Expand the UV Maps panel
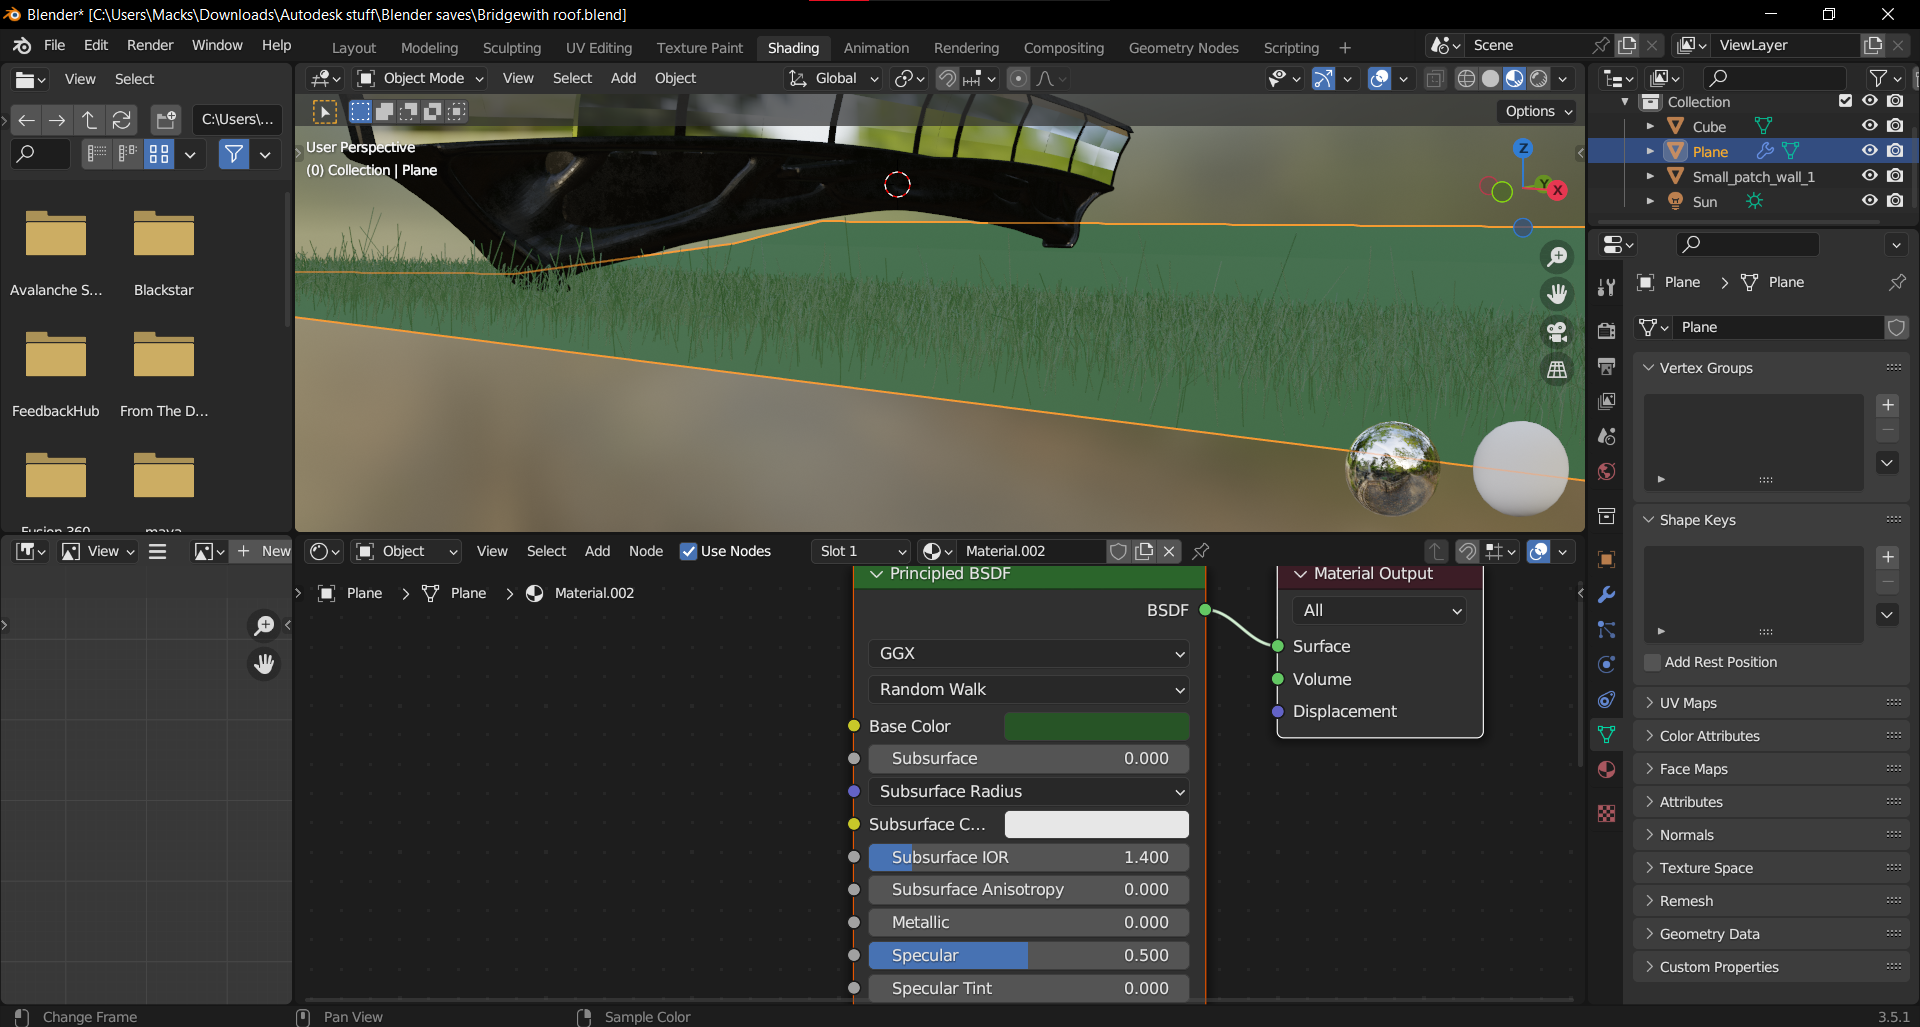This screenshot has width=1920, height=1027. click(x=1771, y=703)
